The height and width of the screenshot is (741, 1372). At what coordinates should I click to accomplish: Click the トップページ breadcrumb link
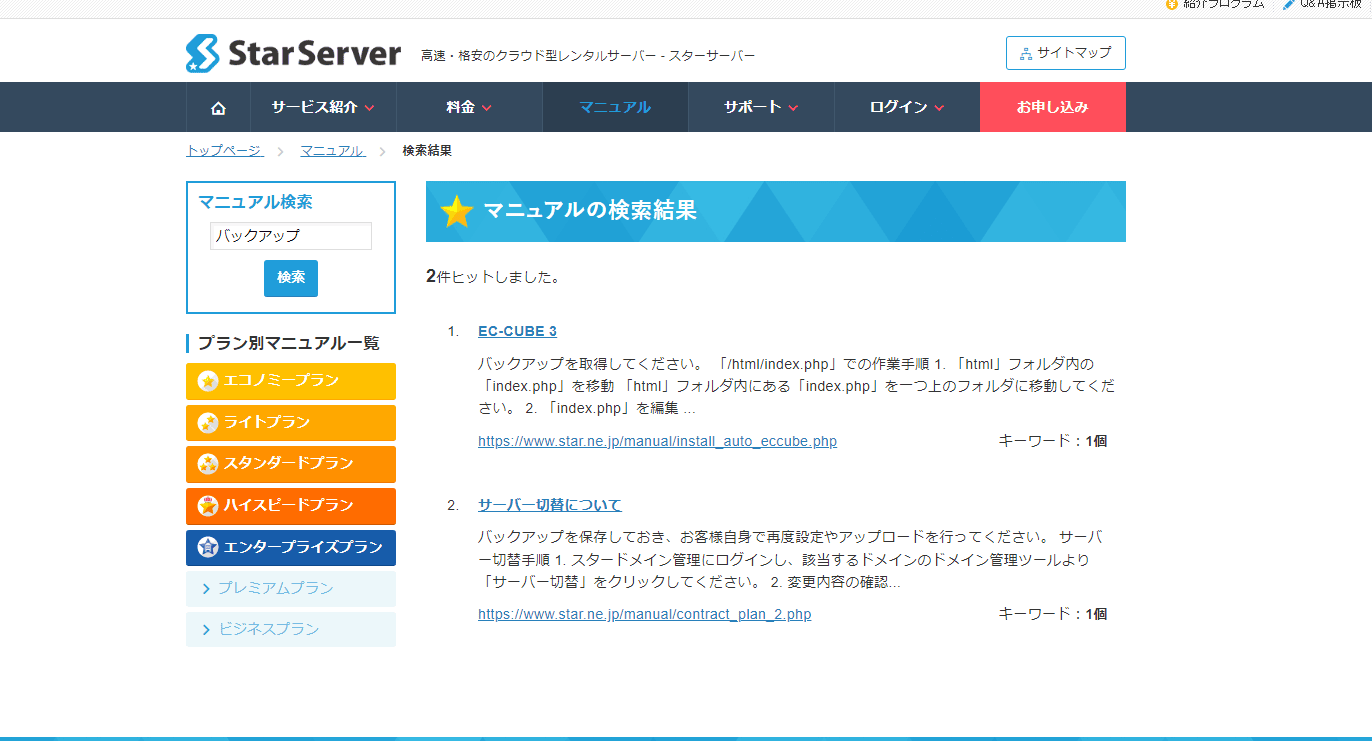click(x=224, y=151)
